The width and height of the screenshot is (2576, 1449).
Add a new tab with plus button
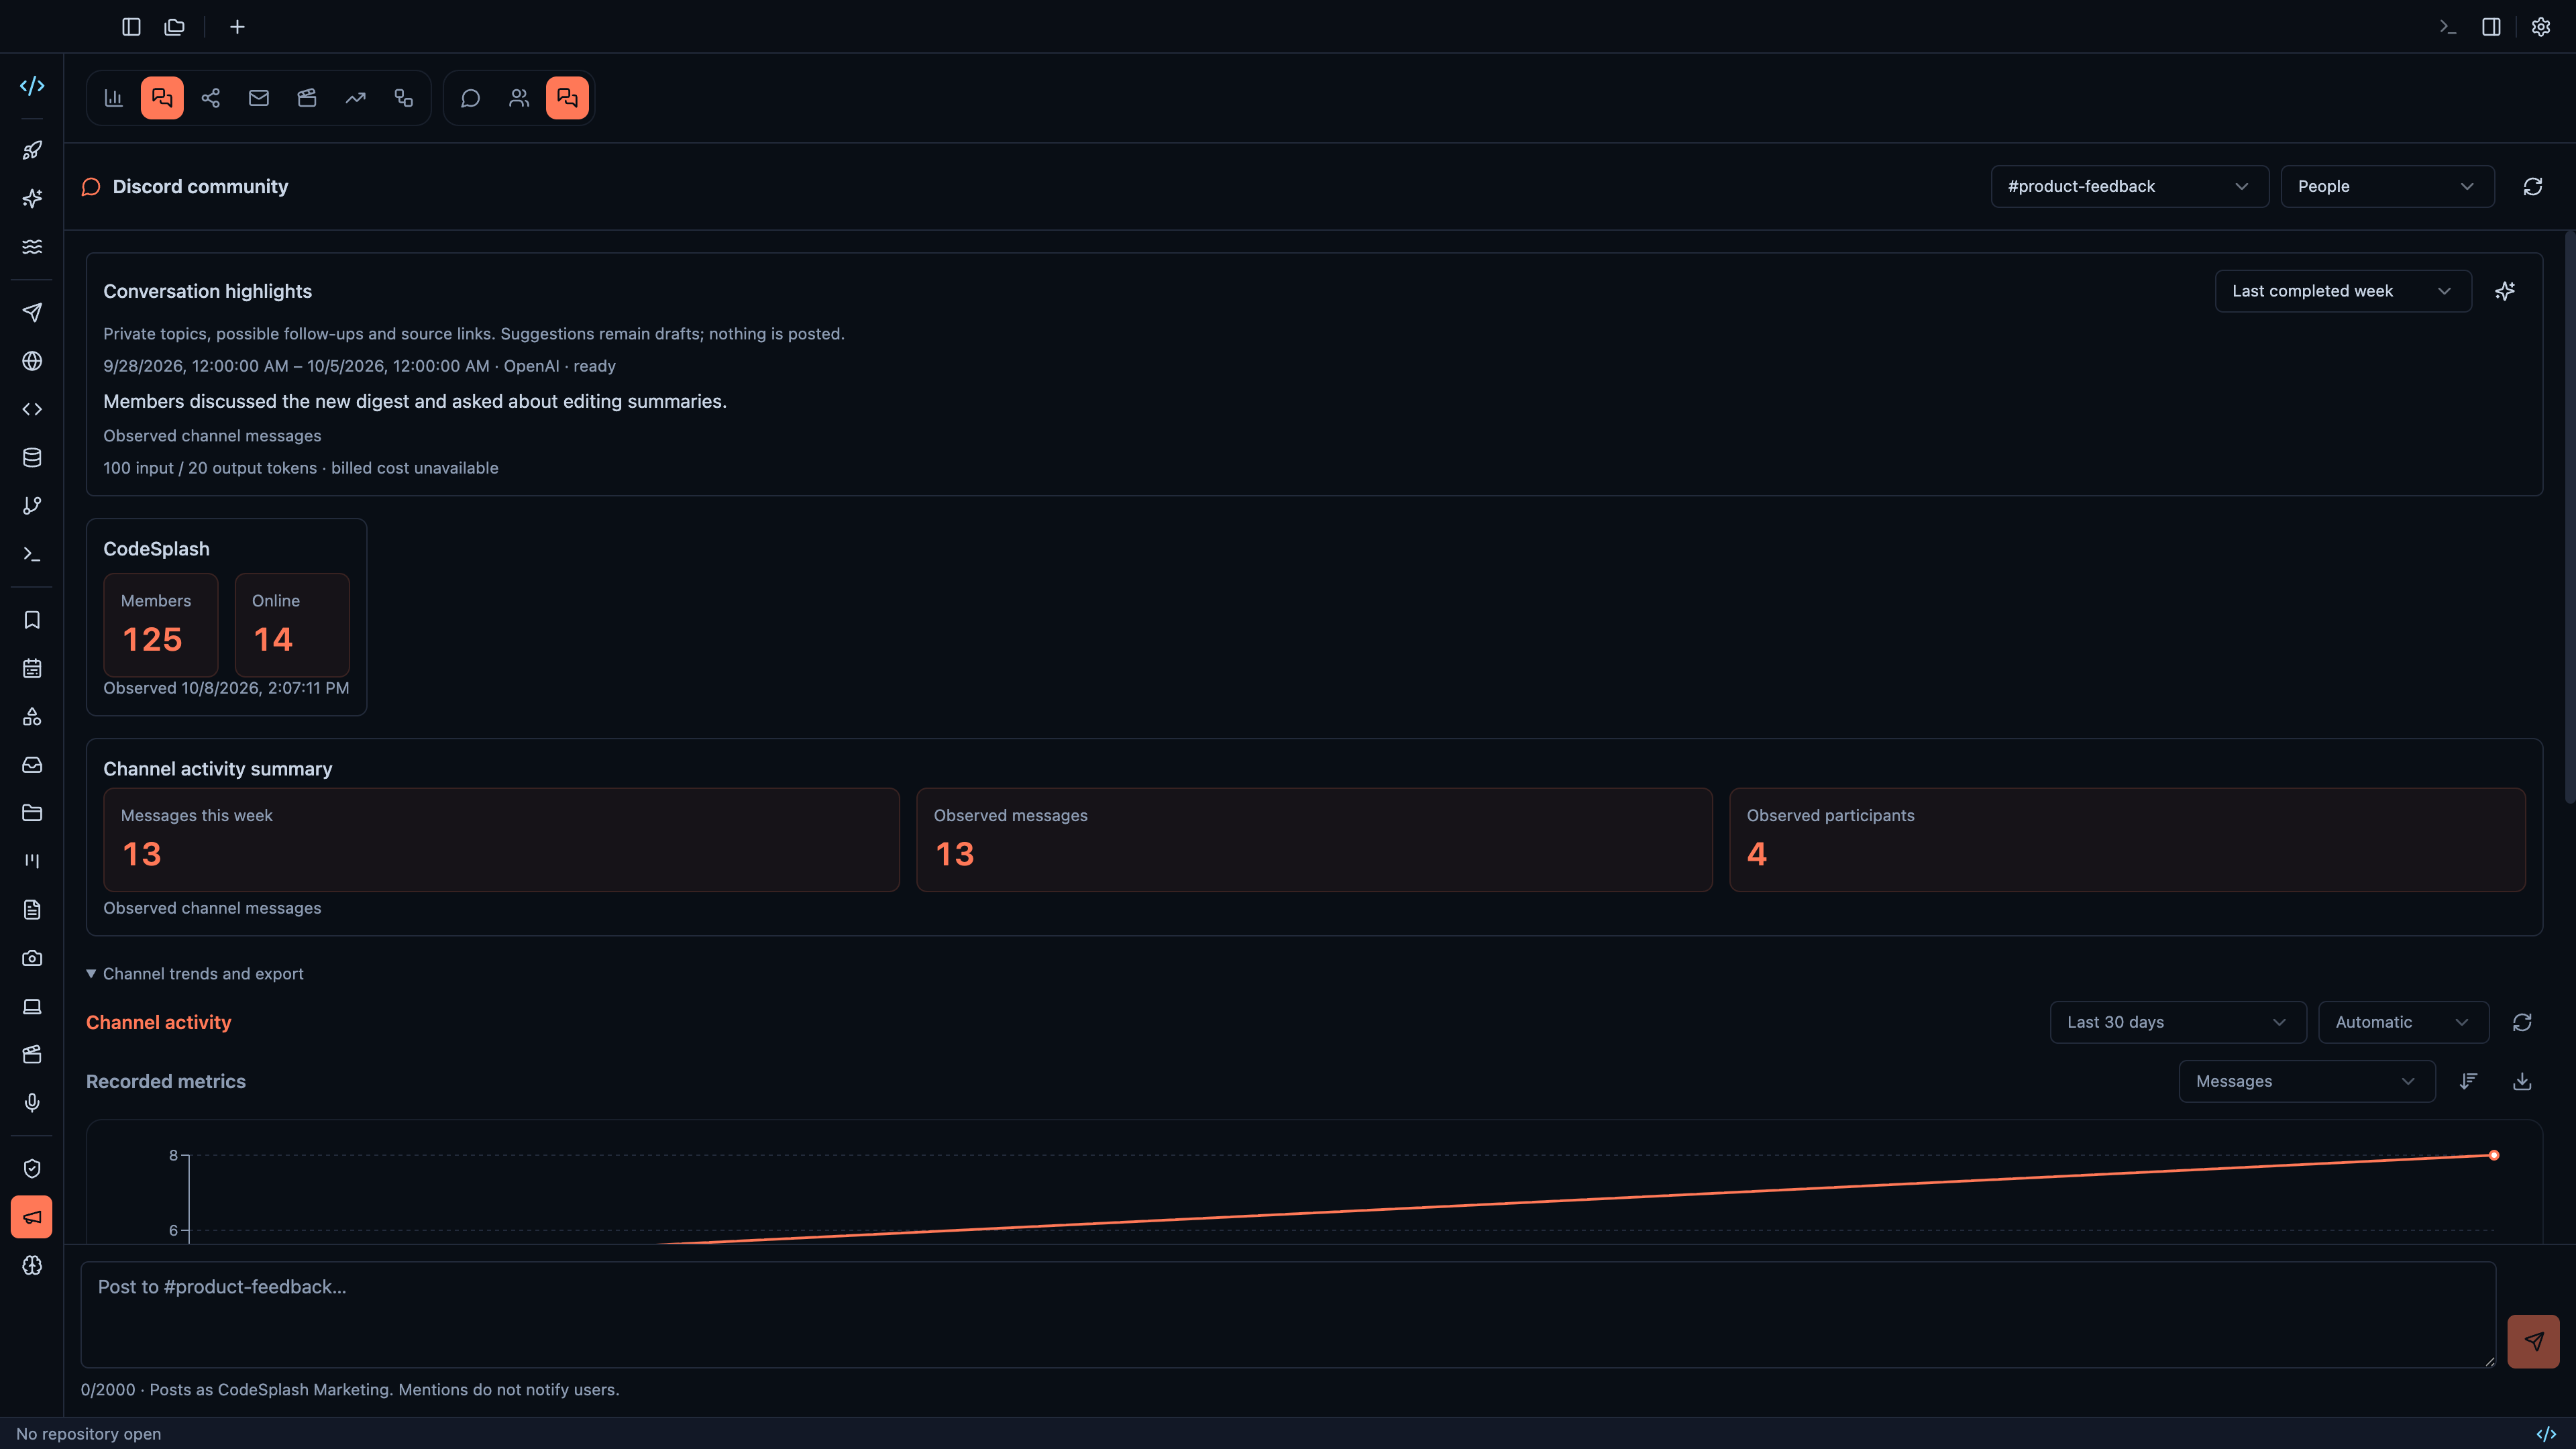[237, 27]
